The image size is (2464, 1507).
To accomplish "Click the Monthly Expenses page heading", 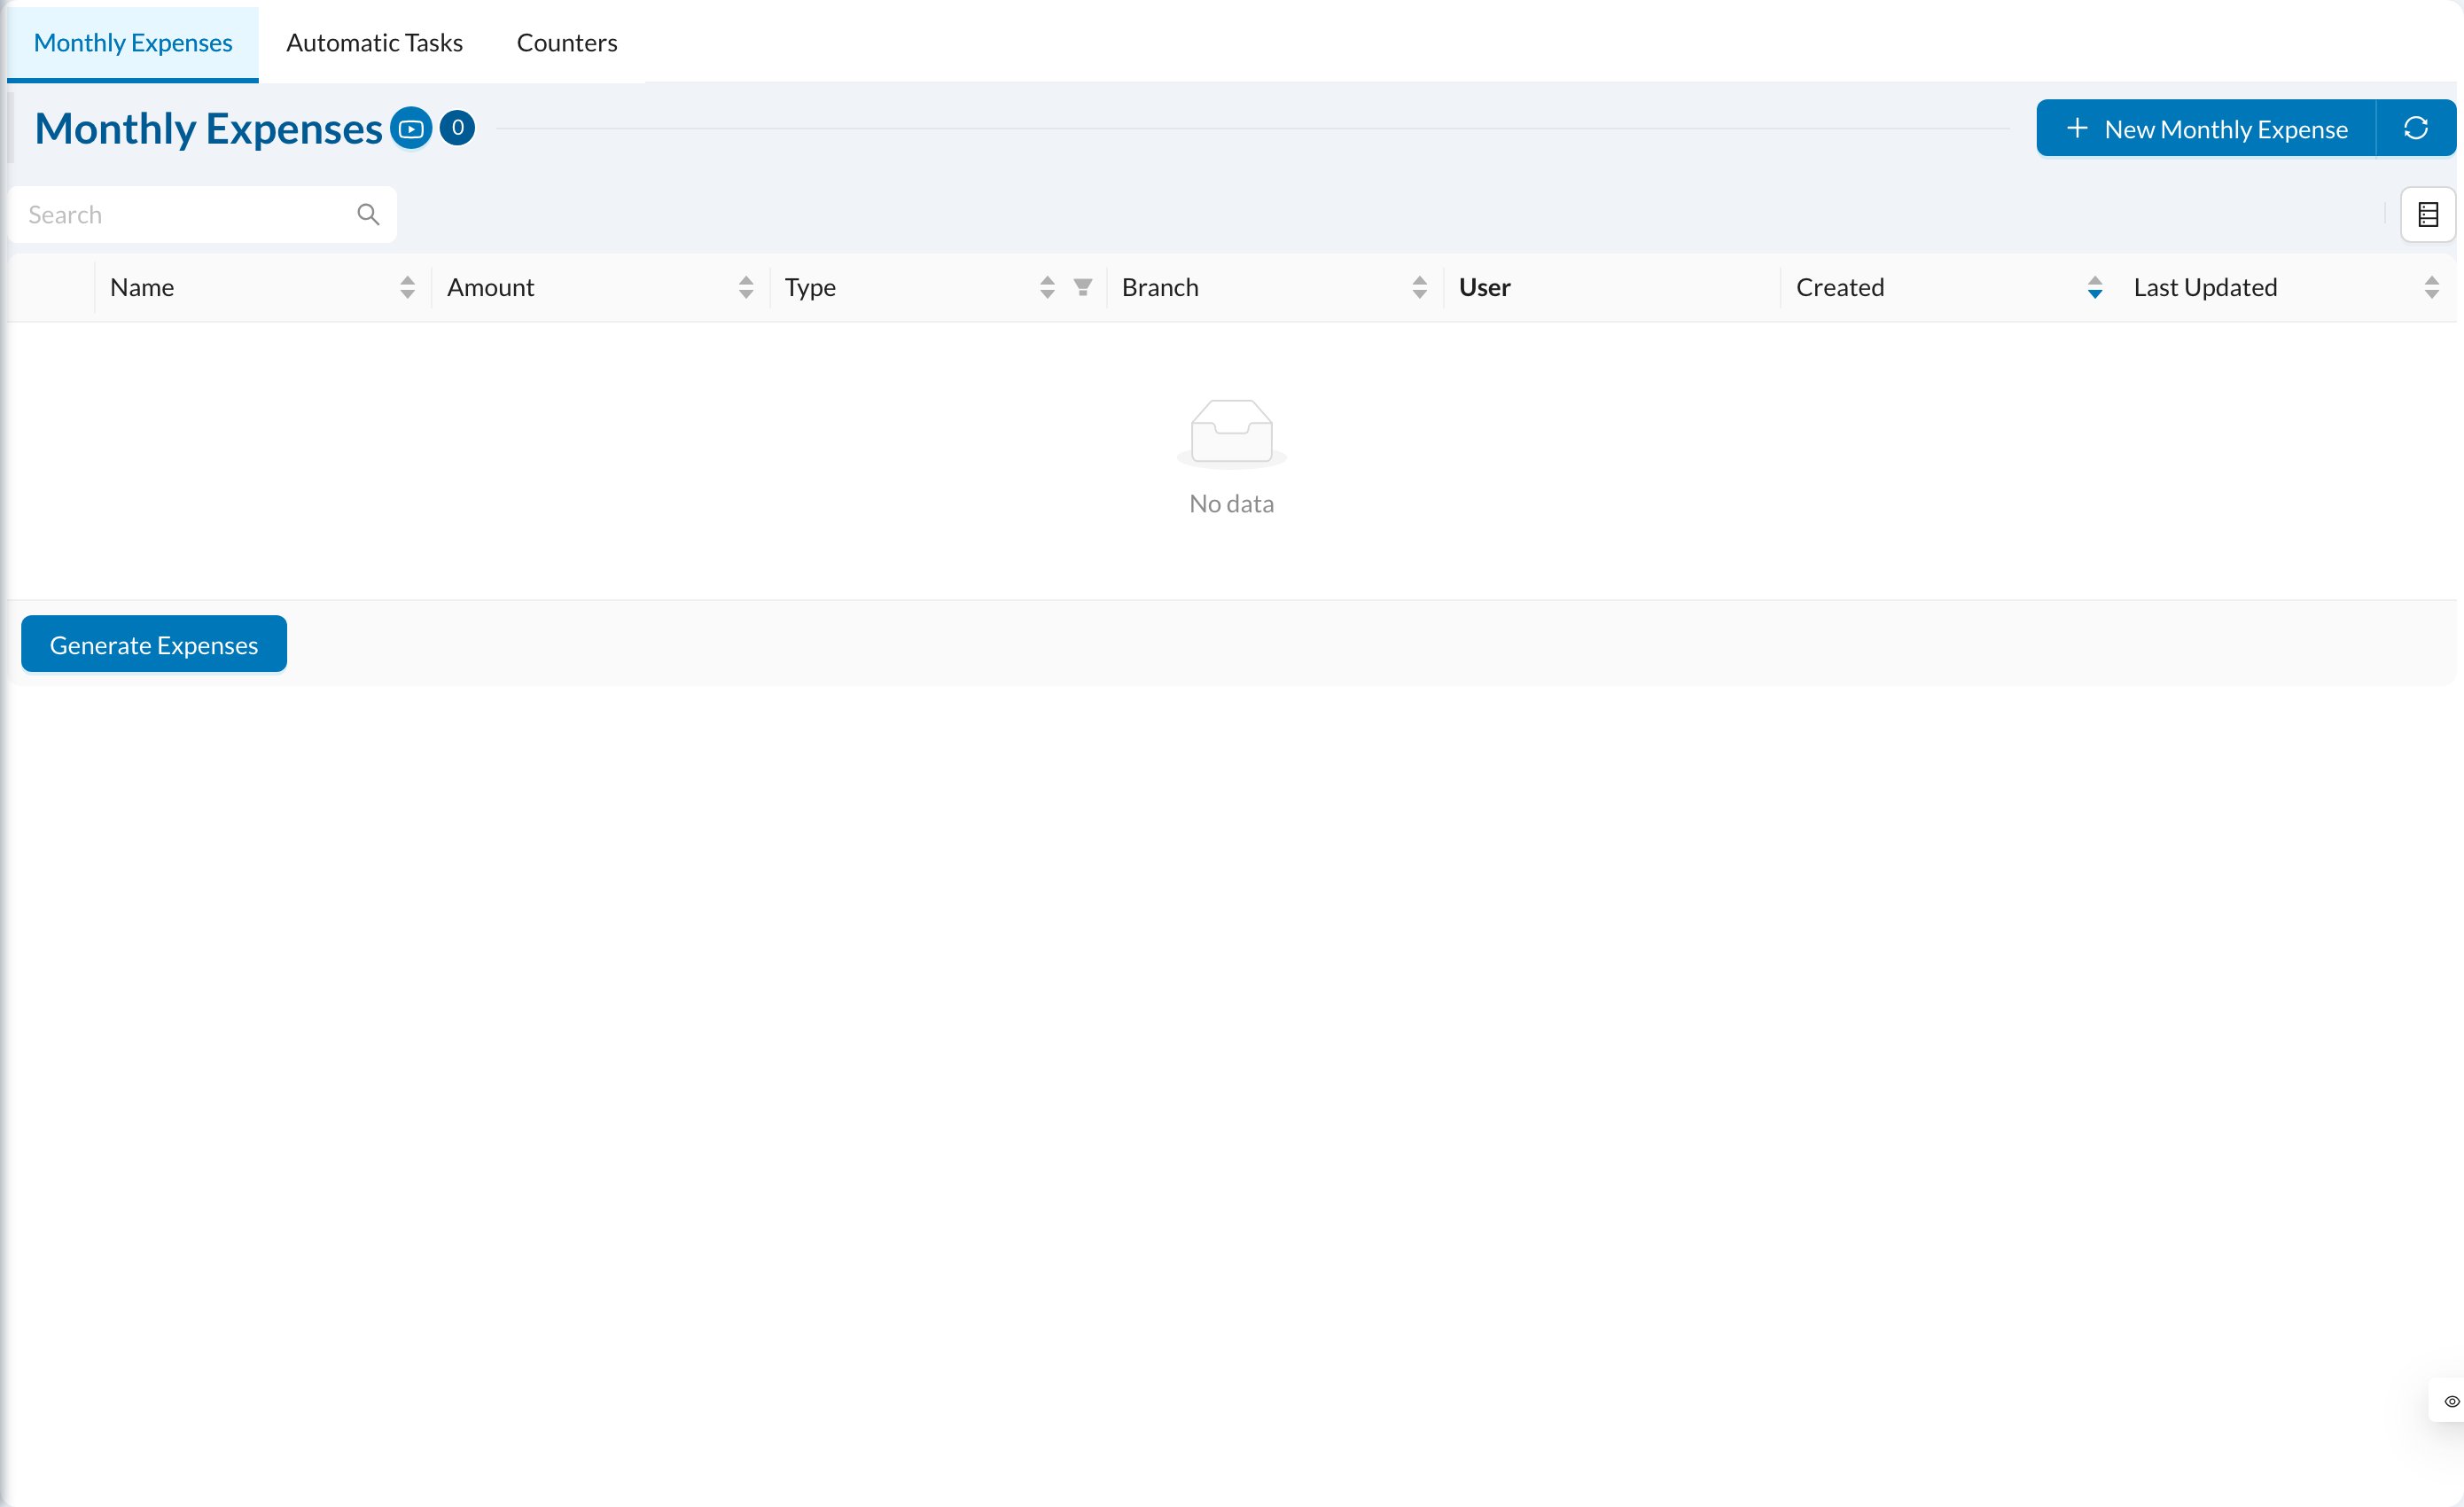I will [x=208, y=129].
